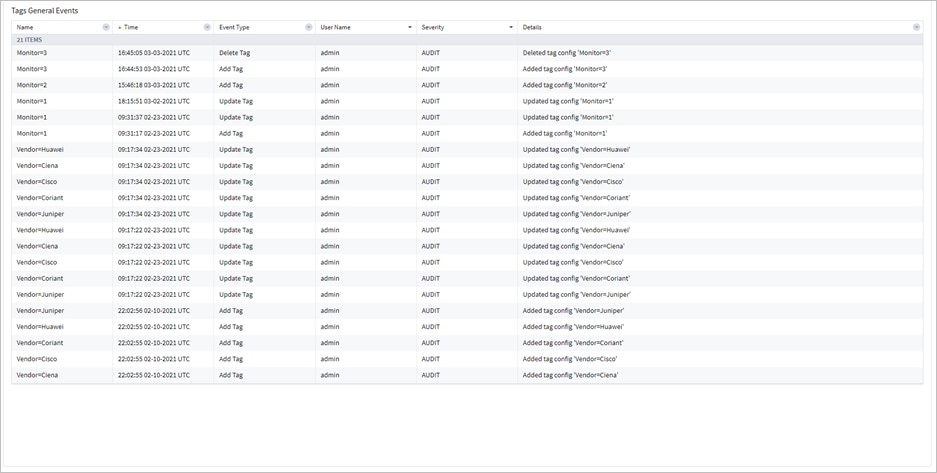Open the Time column filter icon

tap(207, 27)
